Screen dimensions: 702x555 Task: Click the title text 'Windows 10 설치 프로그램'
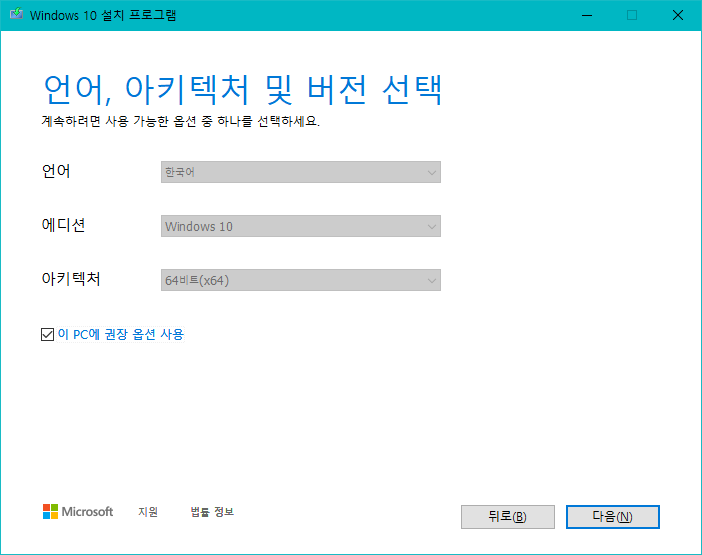tap(103, 15)
